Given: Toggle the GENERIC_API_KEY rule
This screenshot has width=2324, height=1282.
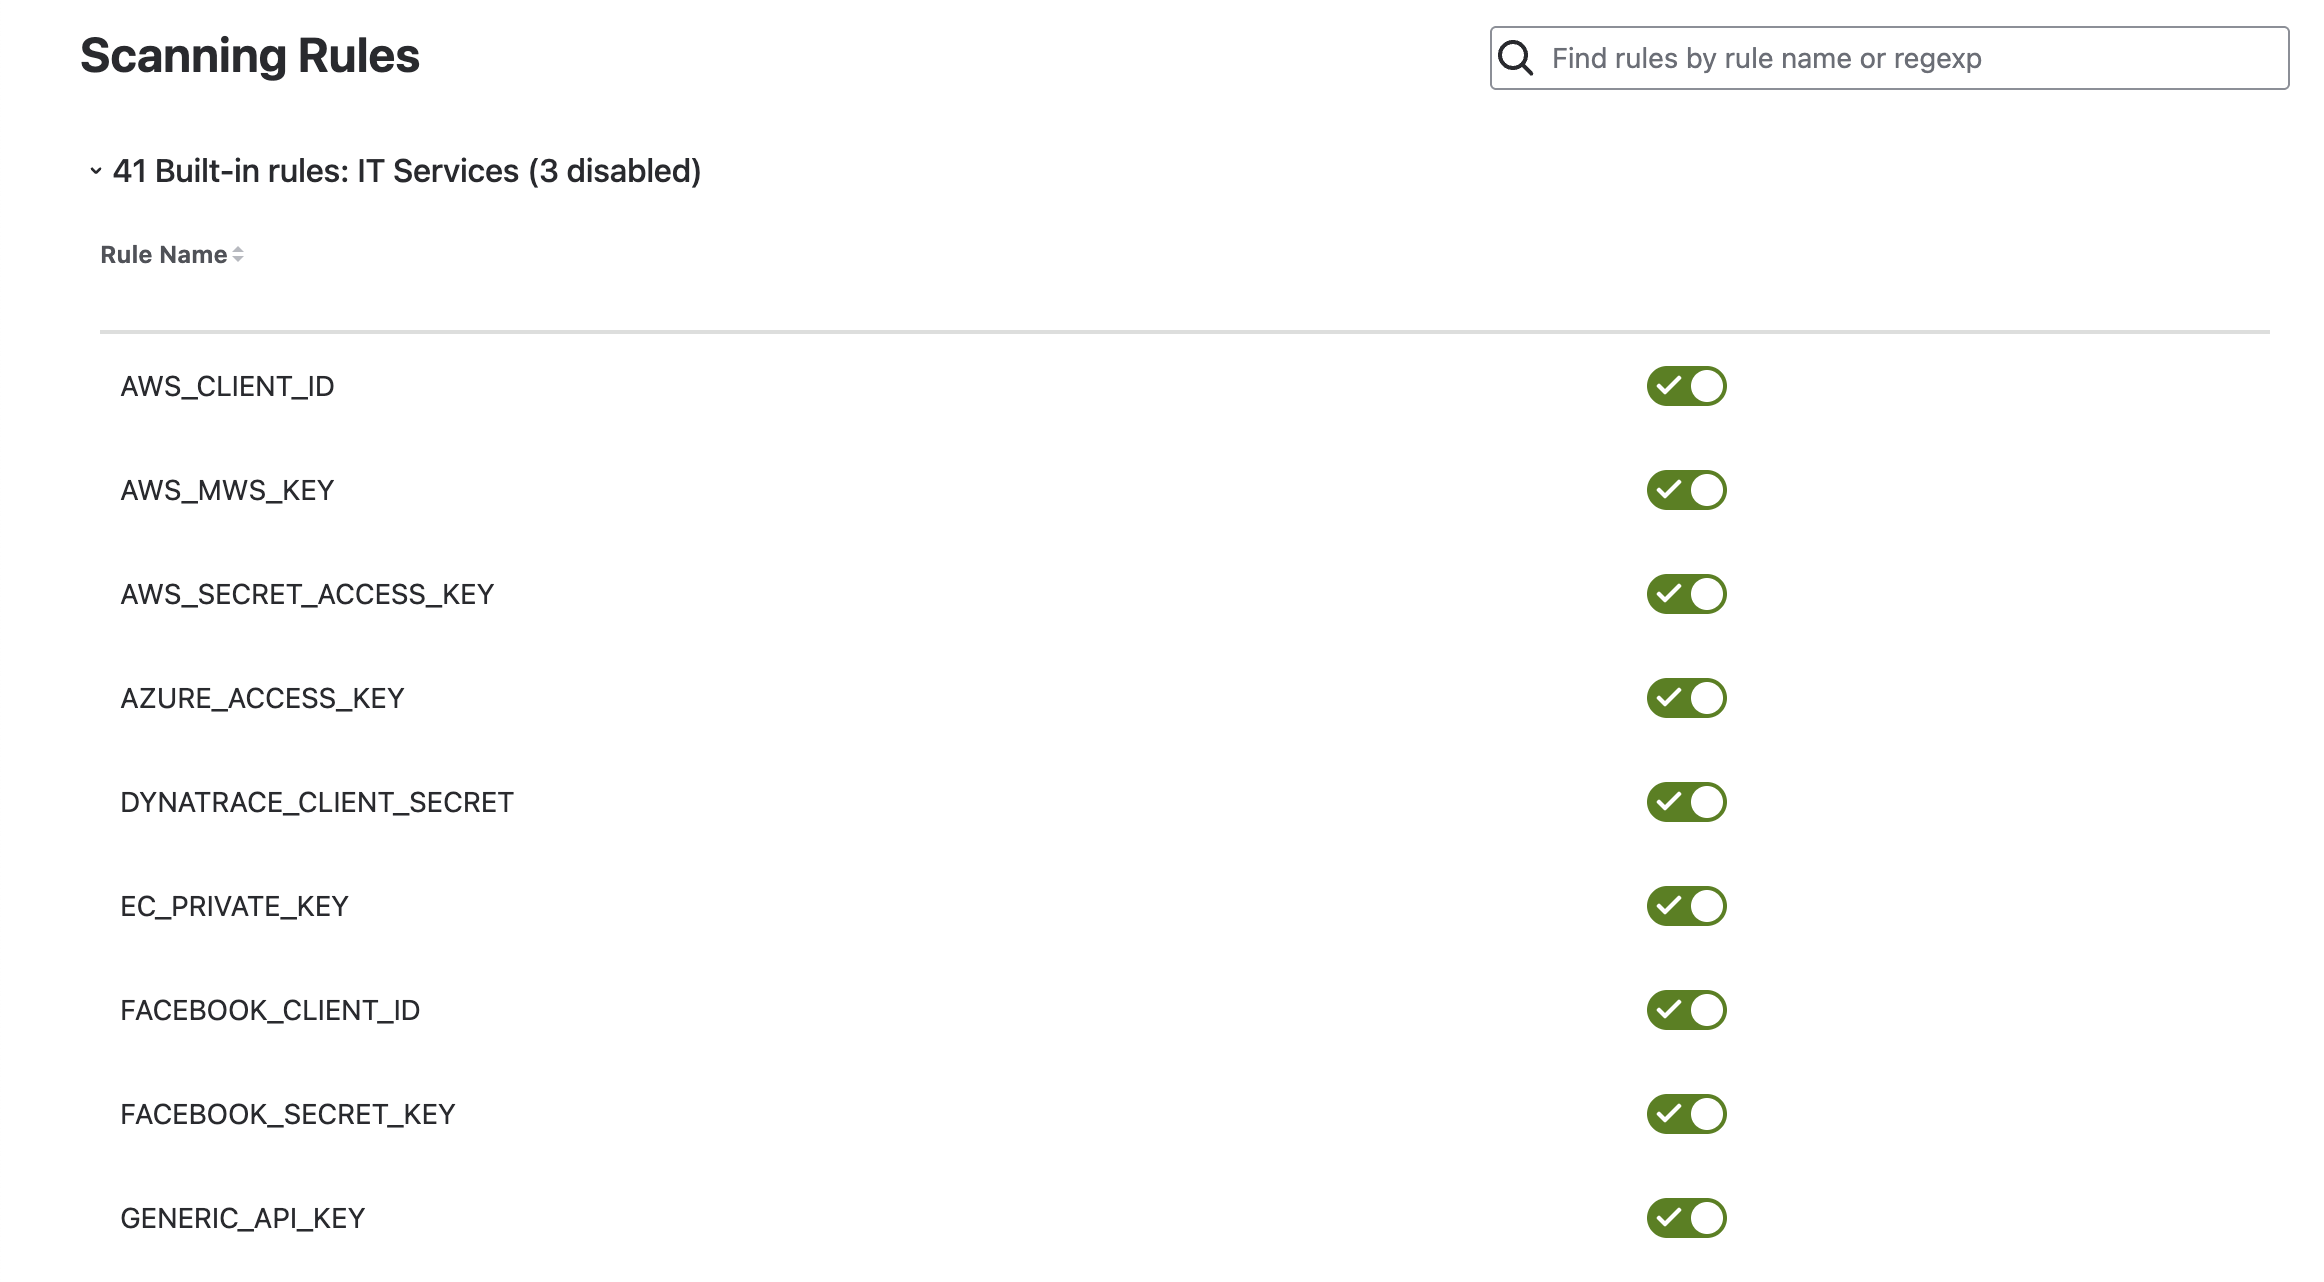Looking at the screenshot, I should coord(1686,1218).
